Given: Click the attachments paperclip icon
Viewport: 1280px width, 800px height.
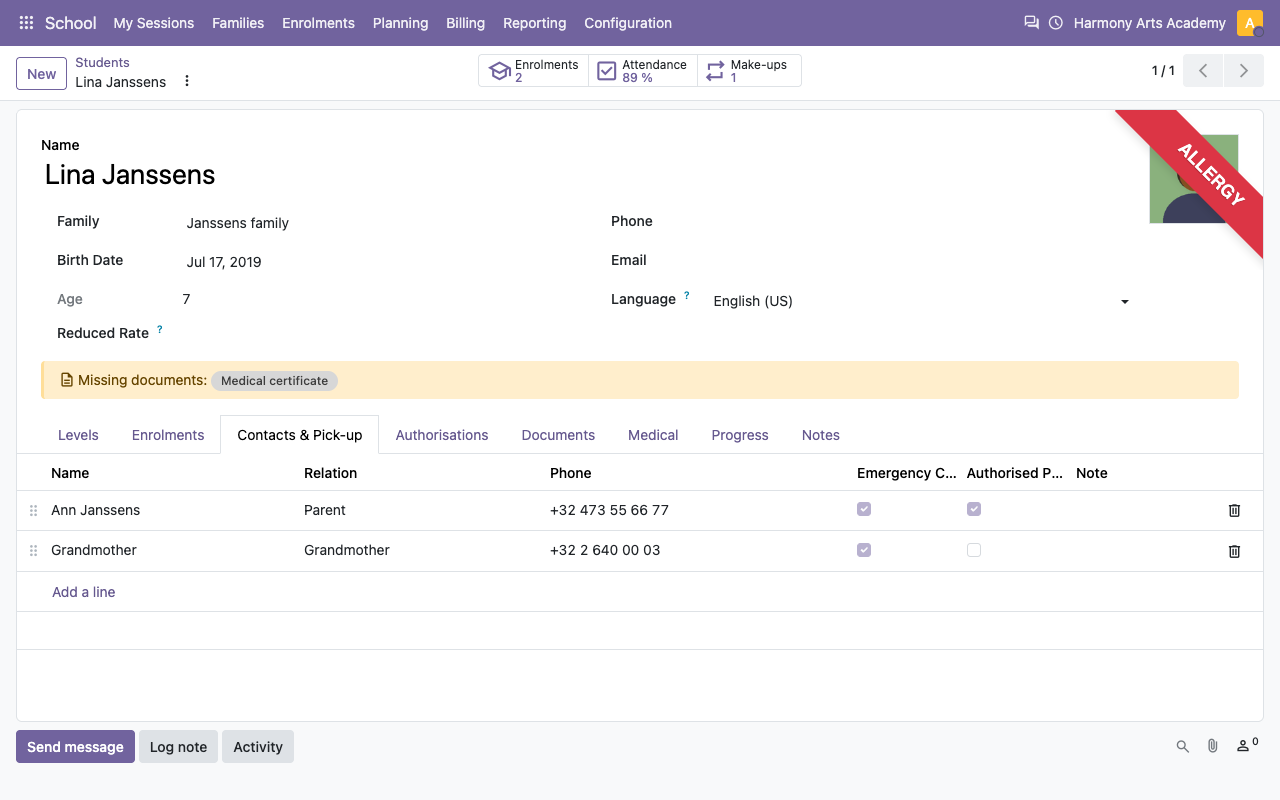Looking at the screenshot, I should click(x=1212, y=746).
